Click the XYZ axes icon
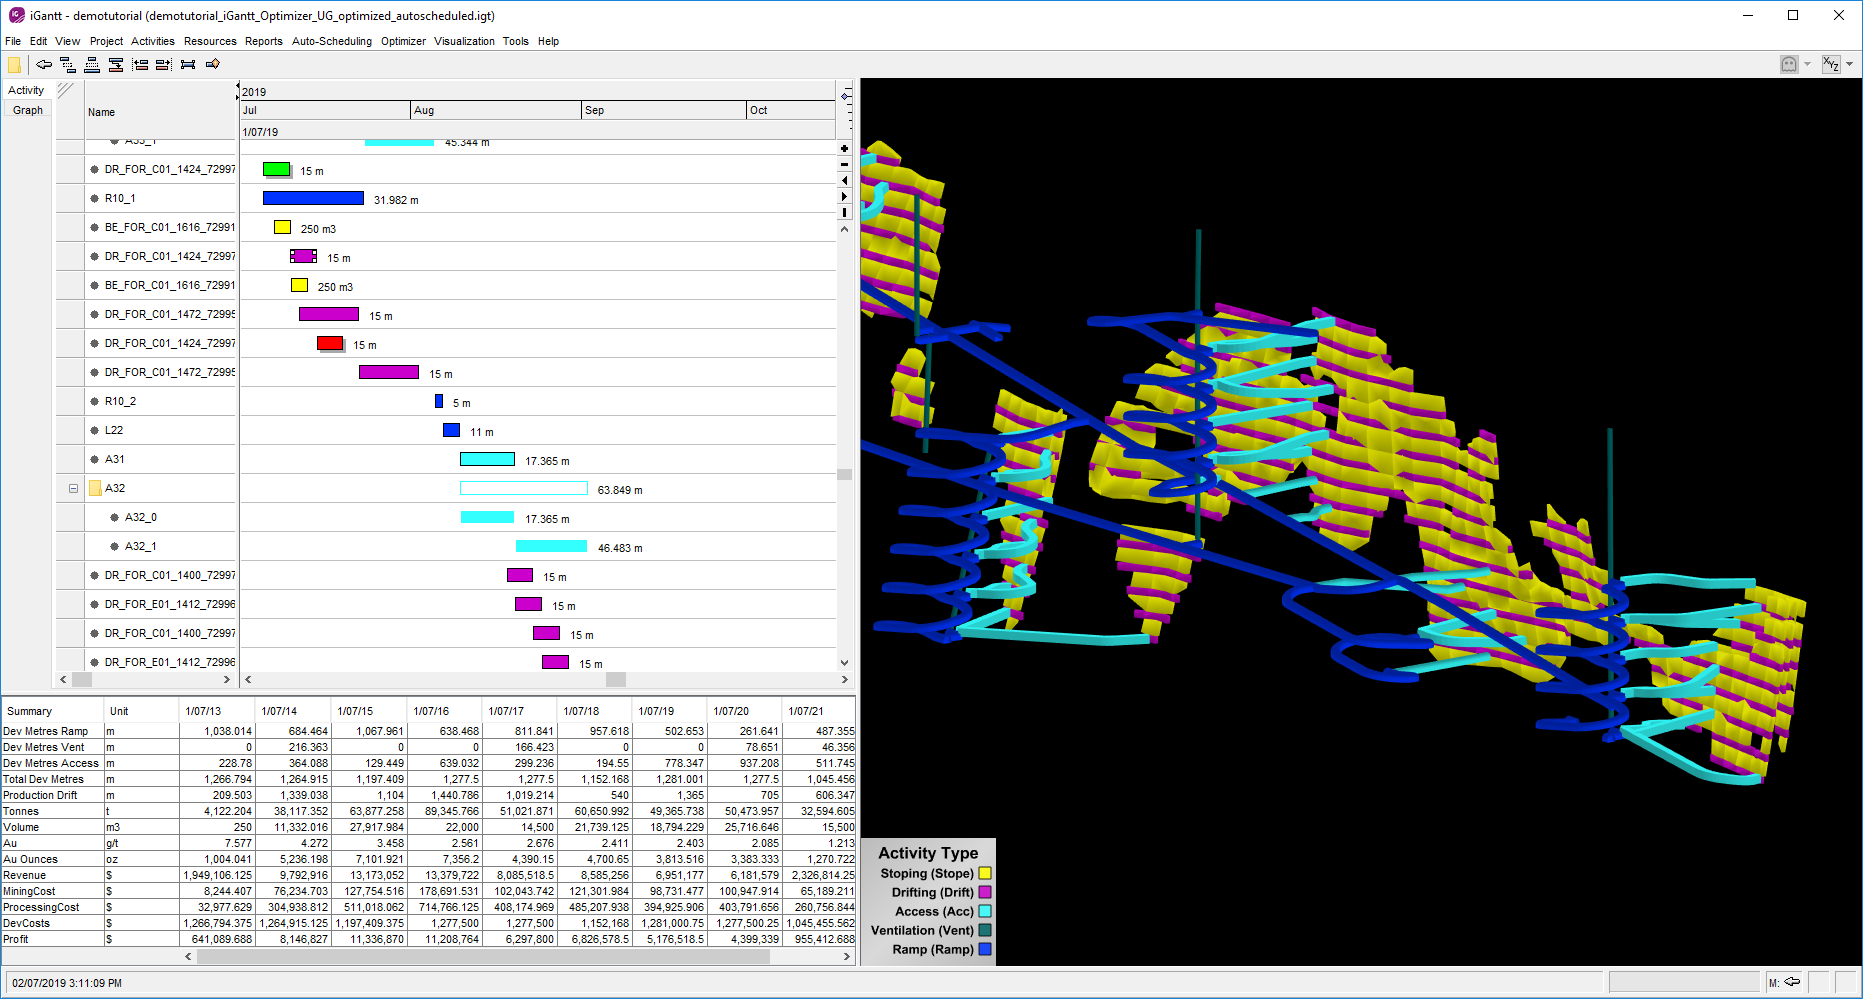Viewport: 1863px width, 999px height. [x=1831, y=64]
